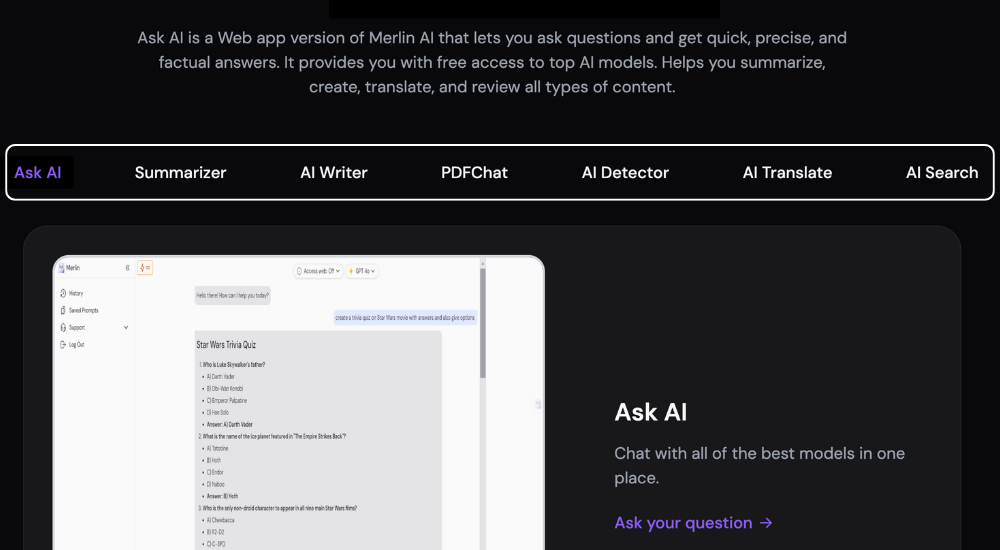The height and width of the screenshot is (550, 1000).
Task: Click the non-droid character question text
Action: click(x=279, y=509)
